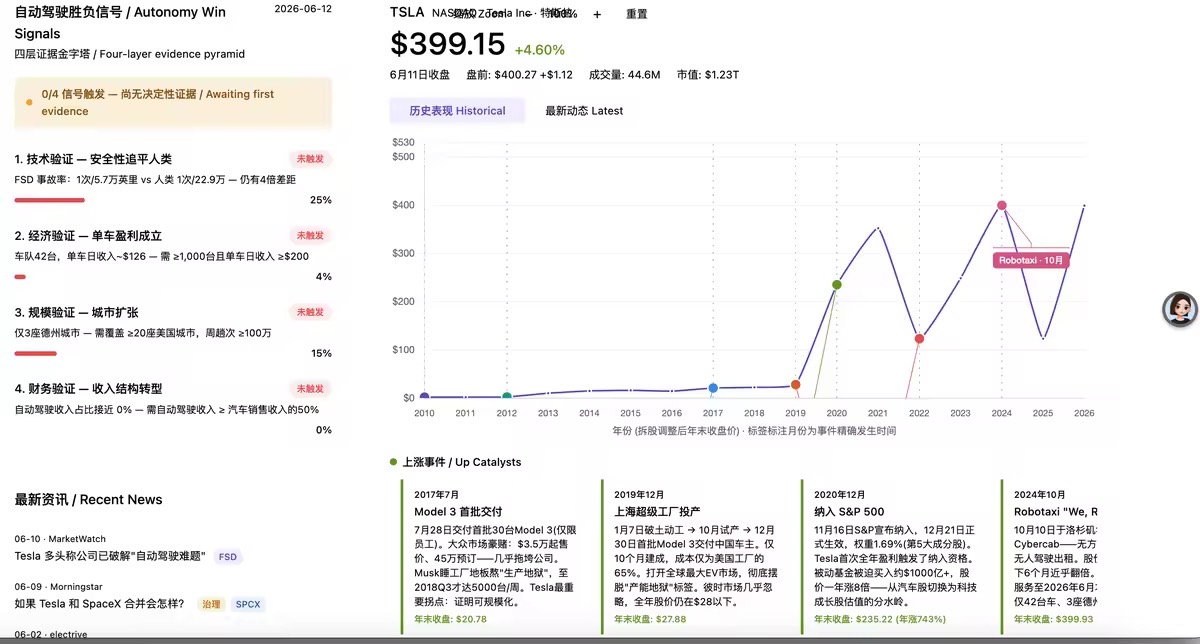Click the TSLA ticker symbol
The height and width of the screenshot is (644, 1200).
[x=407, y=13]
